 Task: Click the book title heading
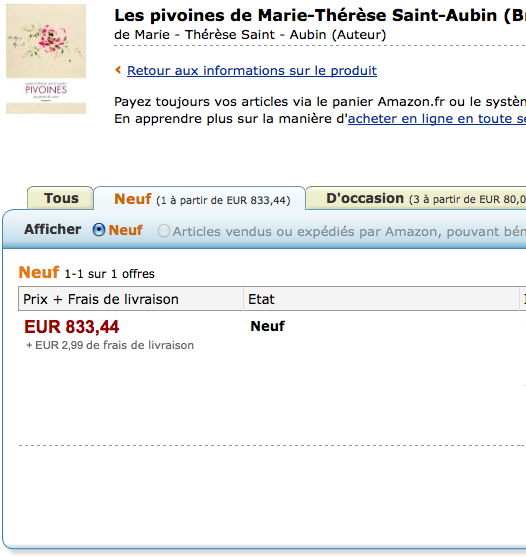pyautogui.click(x=320, y=15)
